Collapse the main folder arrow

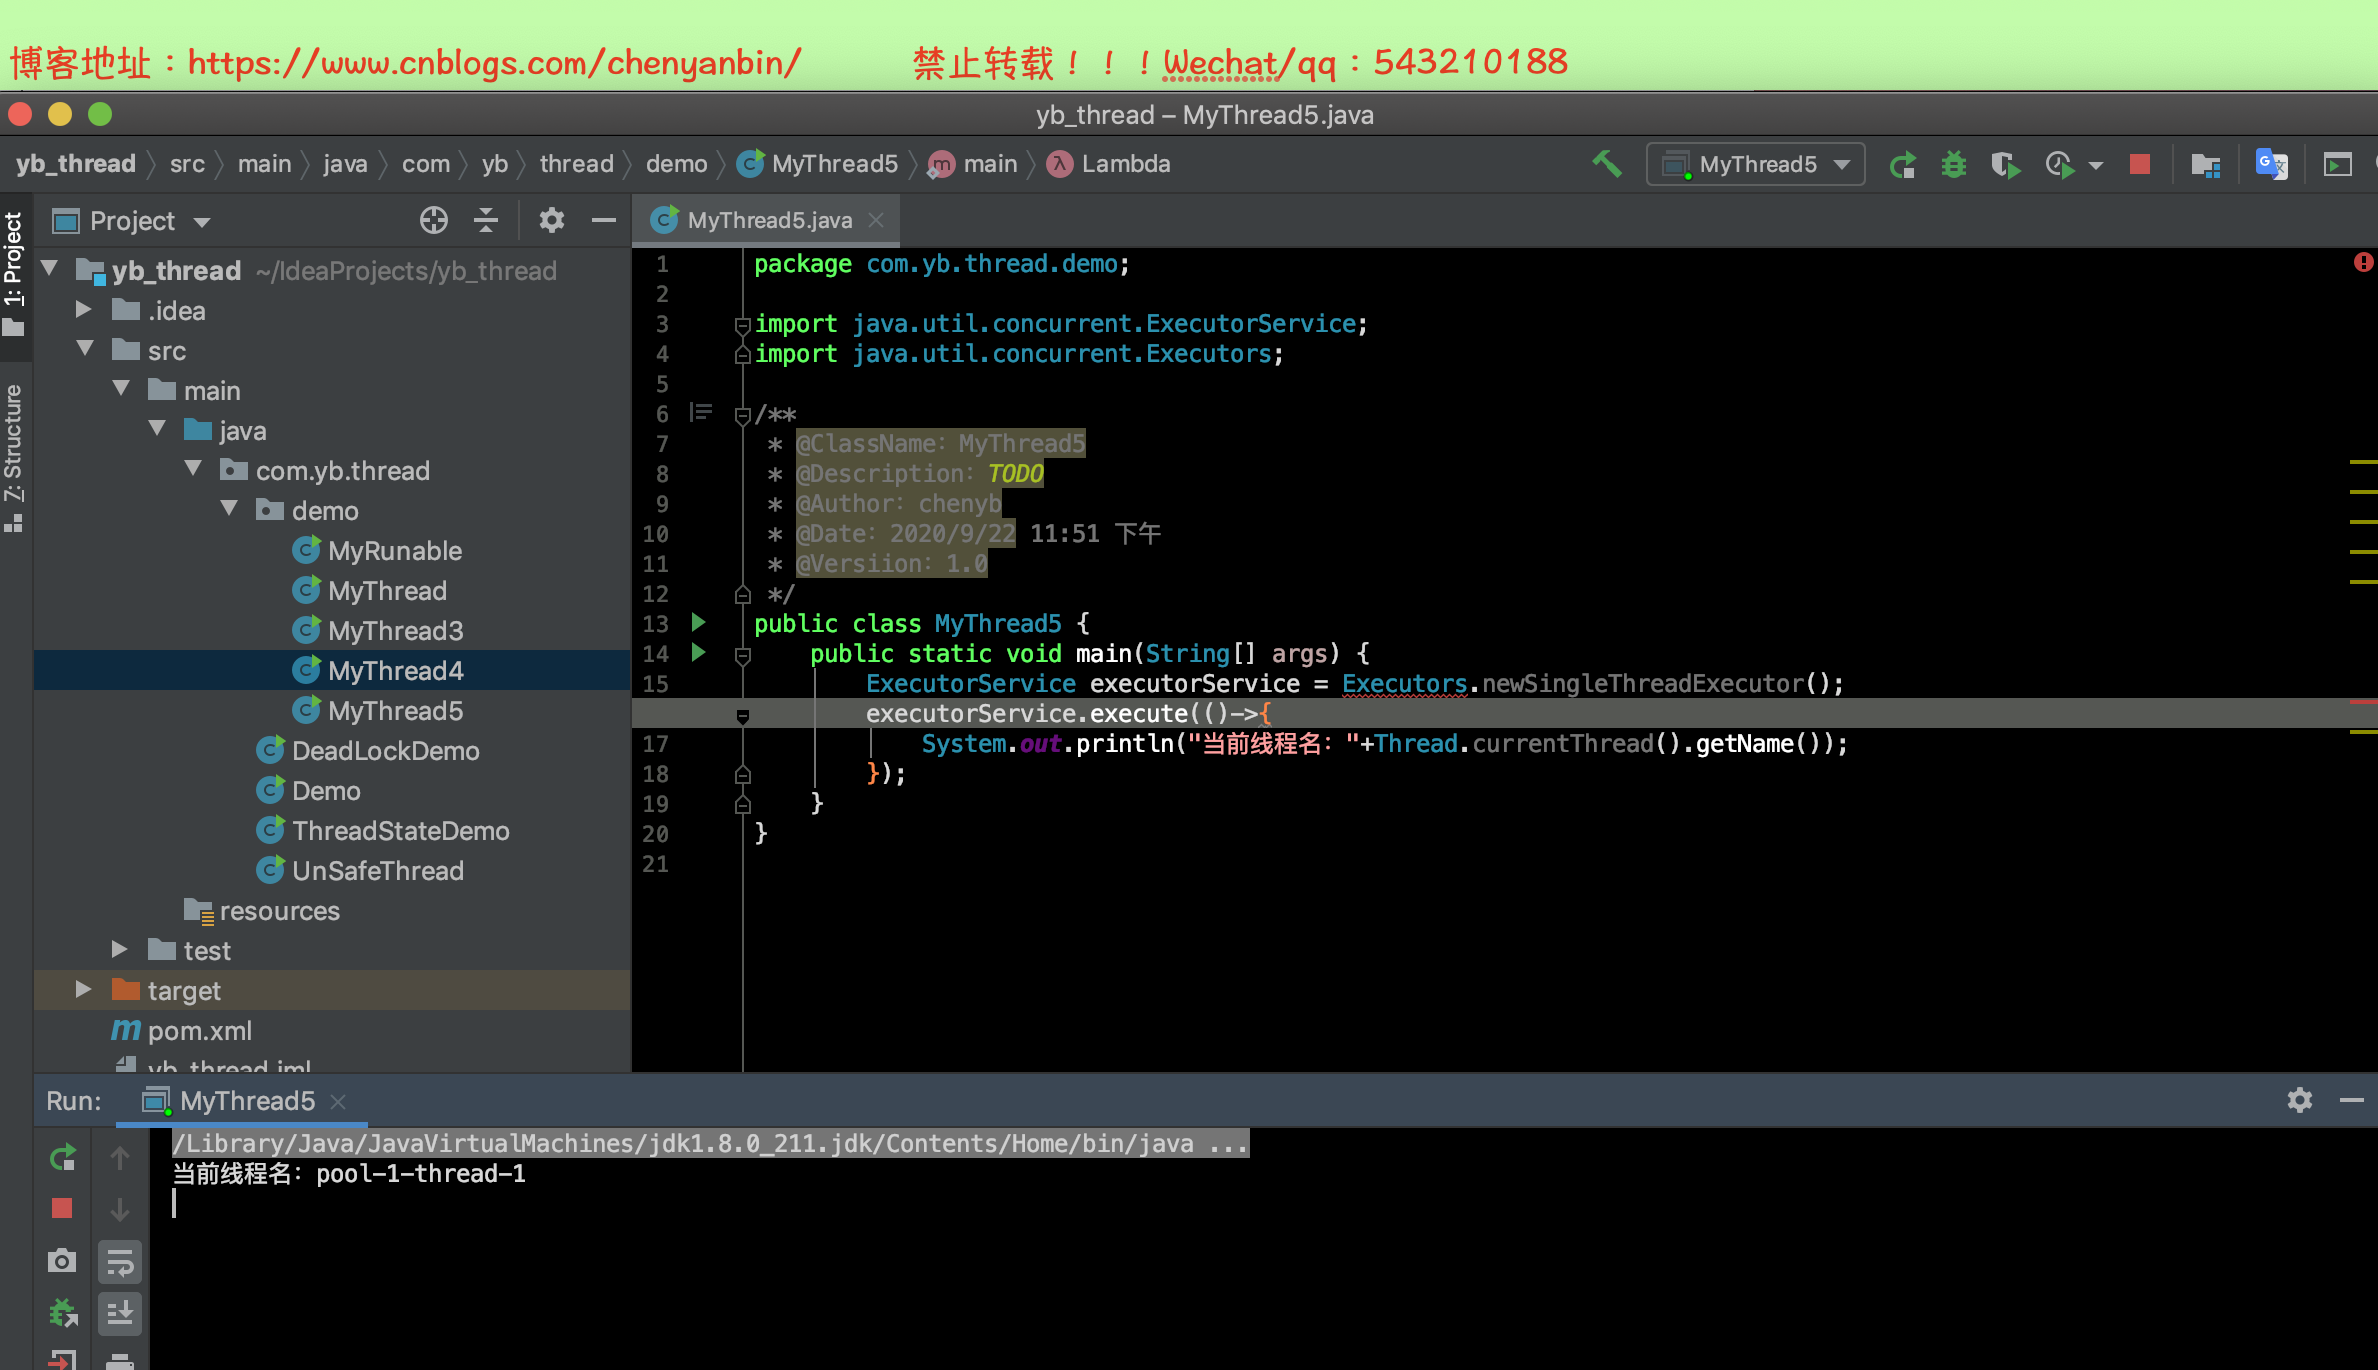[x=122, y=390]
